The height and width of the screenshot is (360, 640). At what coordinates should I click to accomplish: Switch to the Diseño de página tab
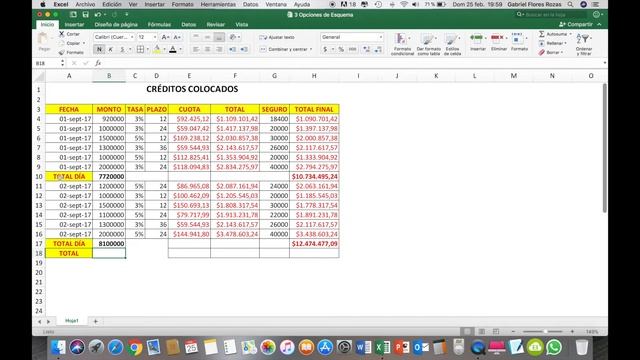pyautogui.click(x=116, y=24)
